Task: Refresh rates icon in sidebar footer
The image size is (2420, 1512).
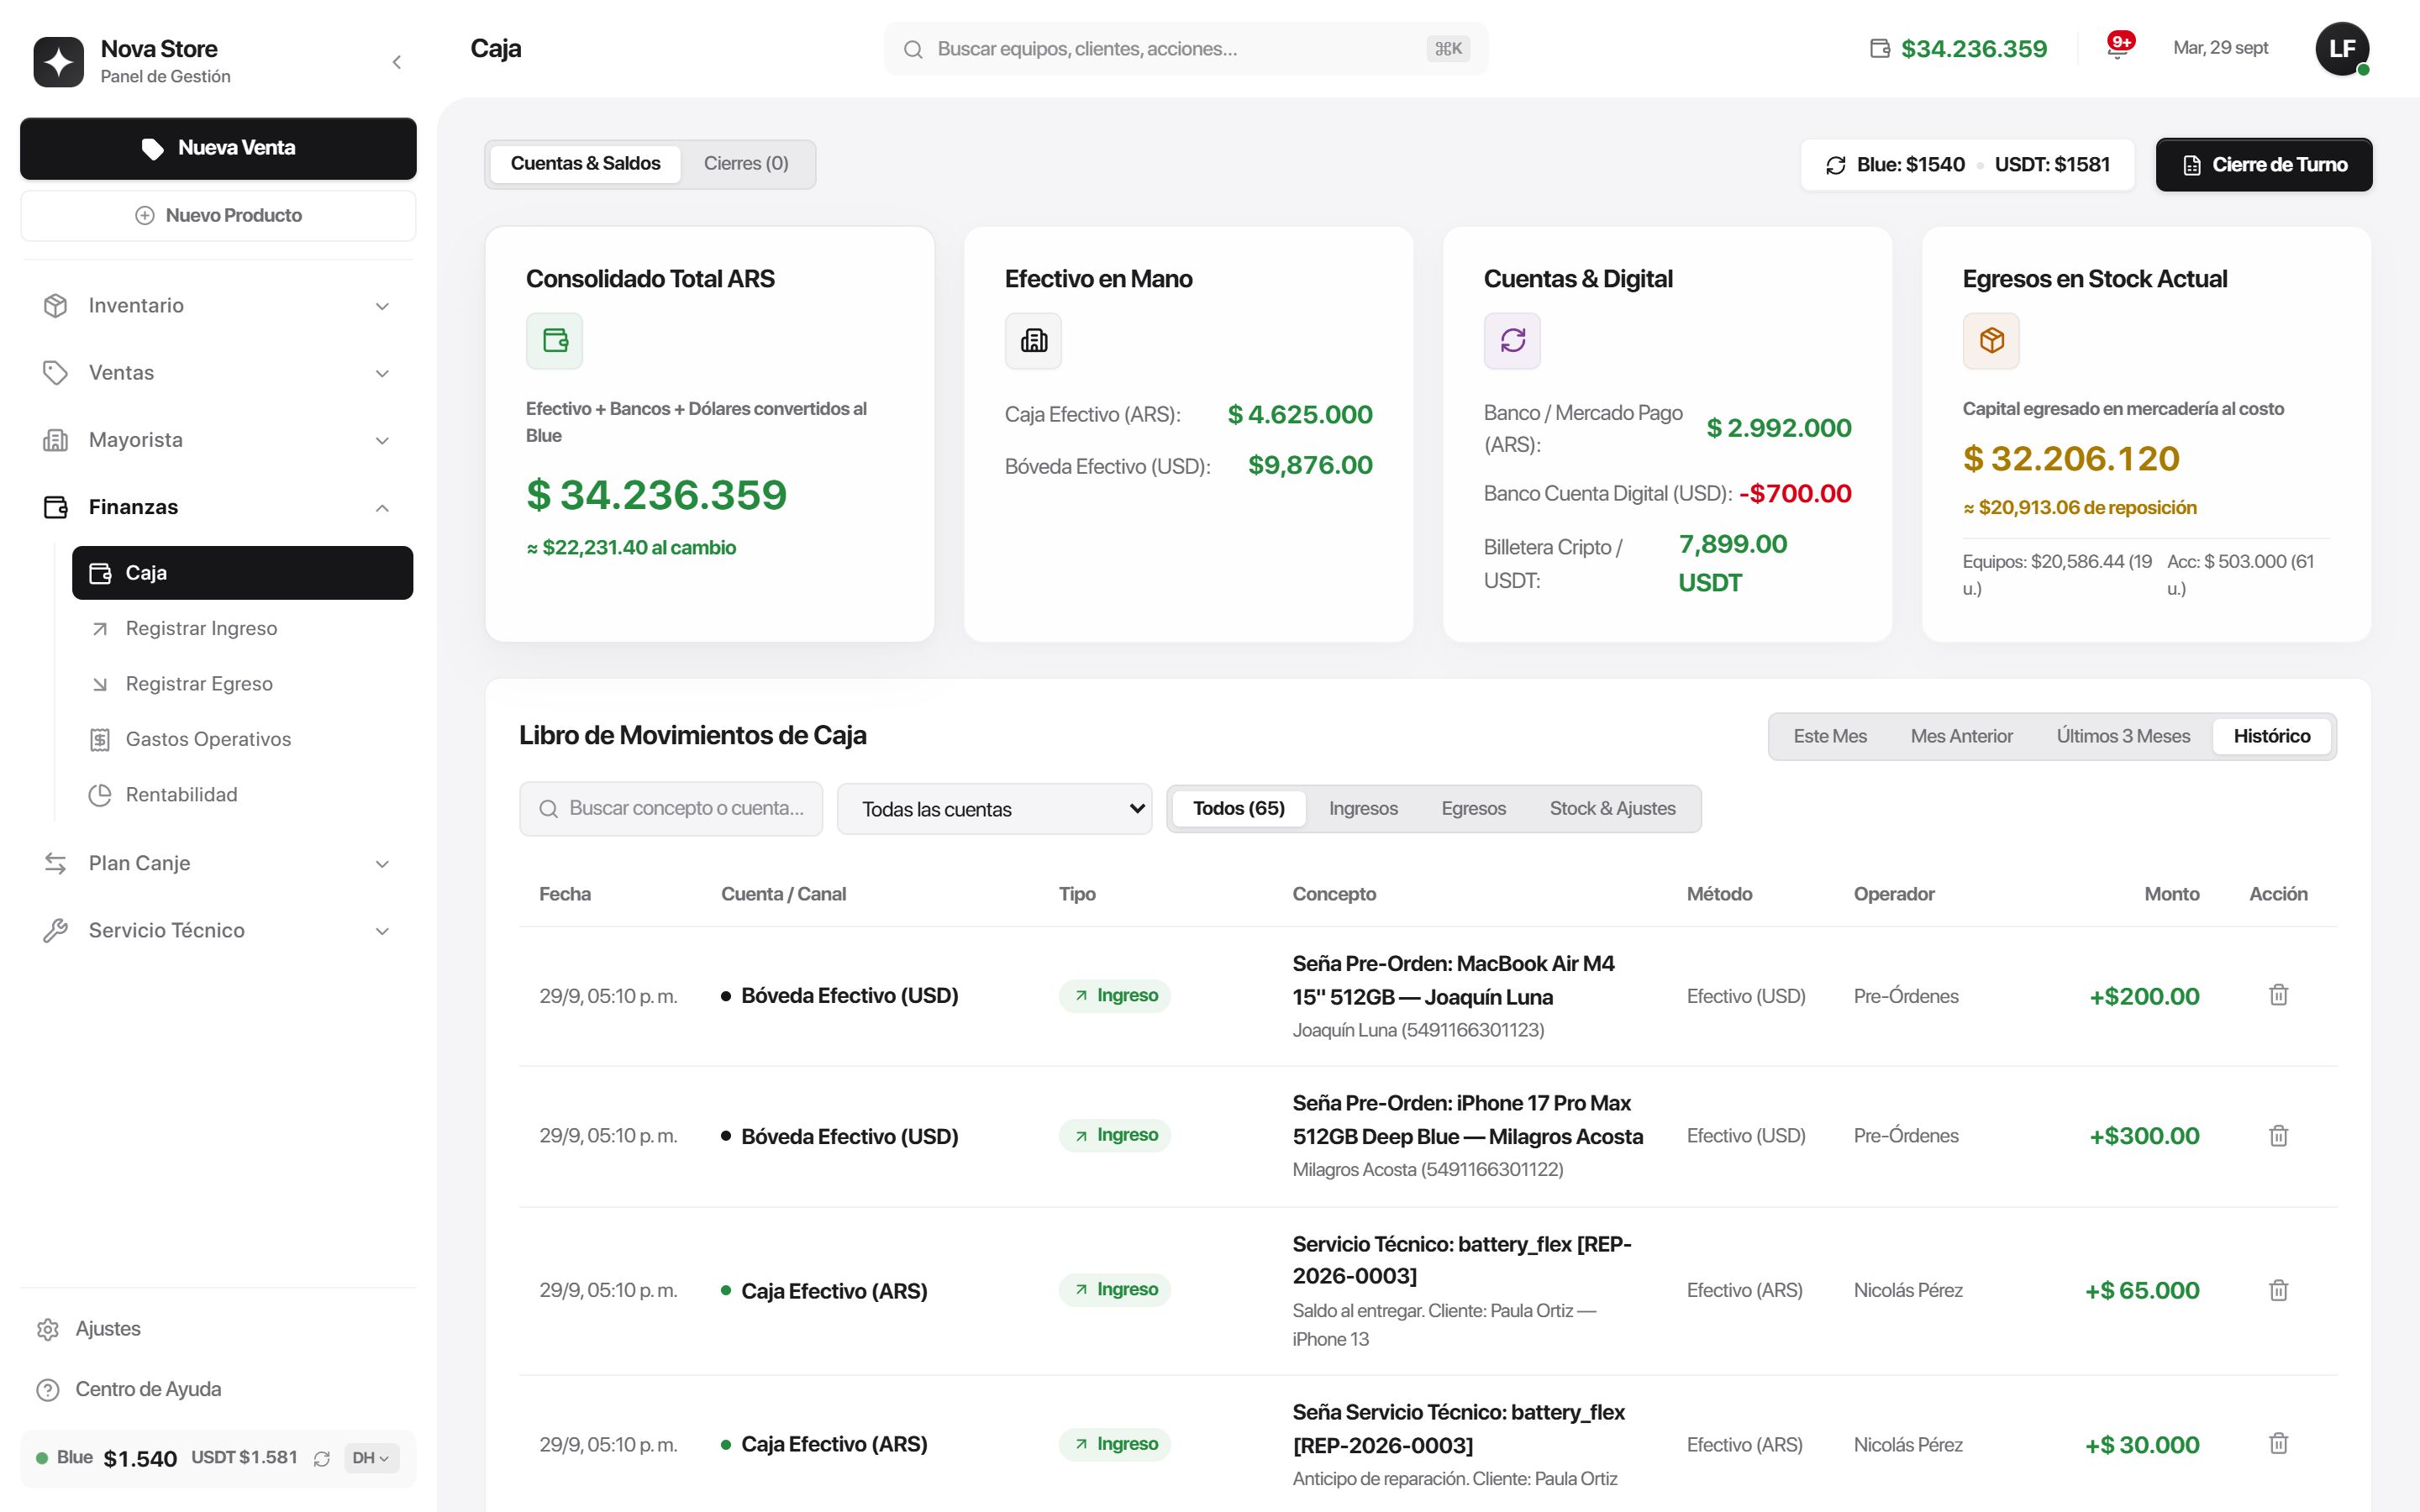Action: (322, 1459)
